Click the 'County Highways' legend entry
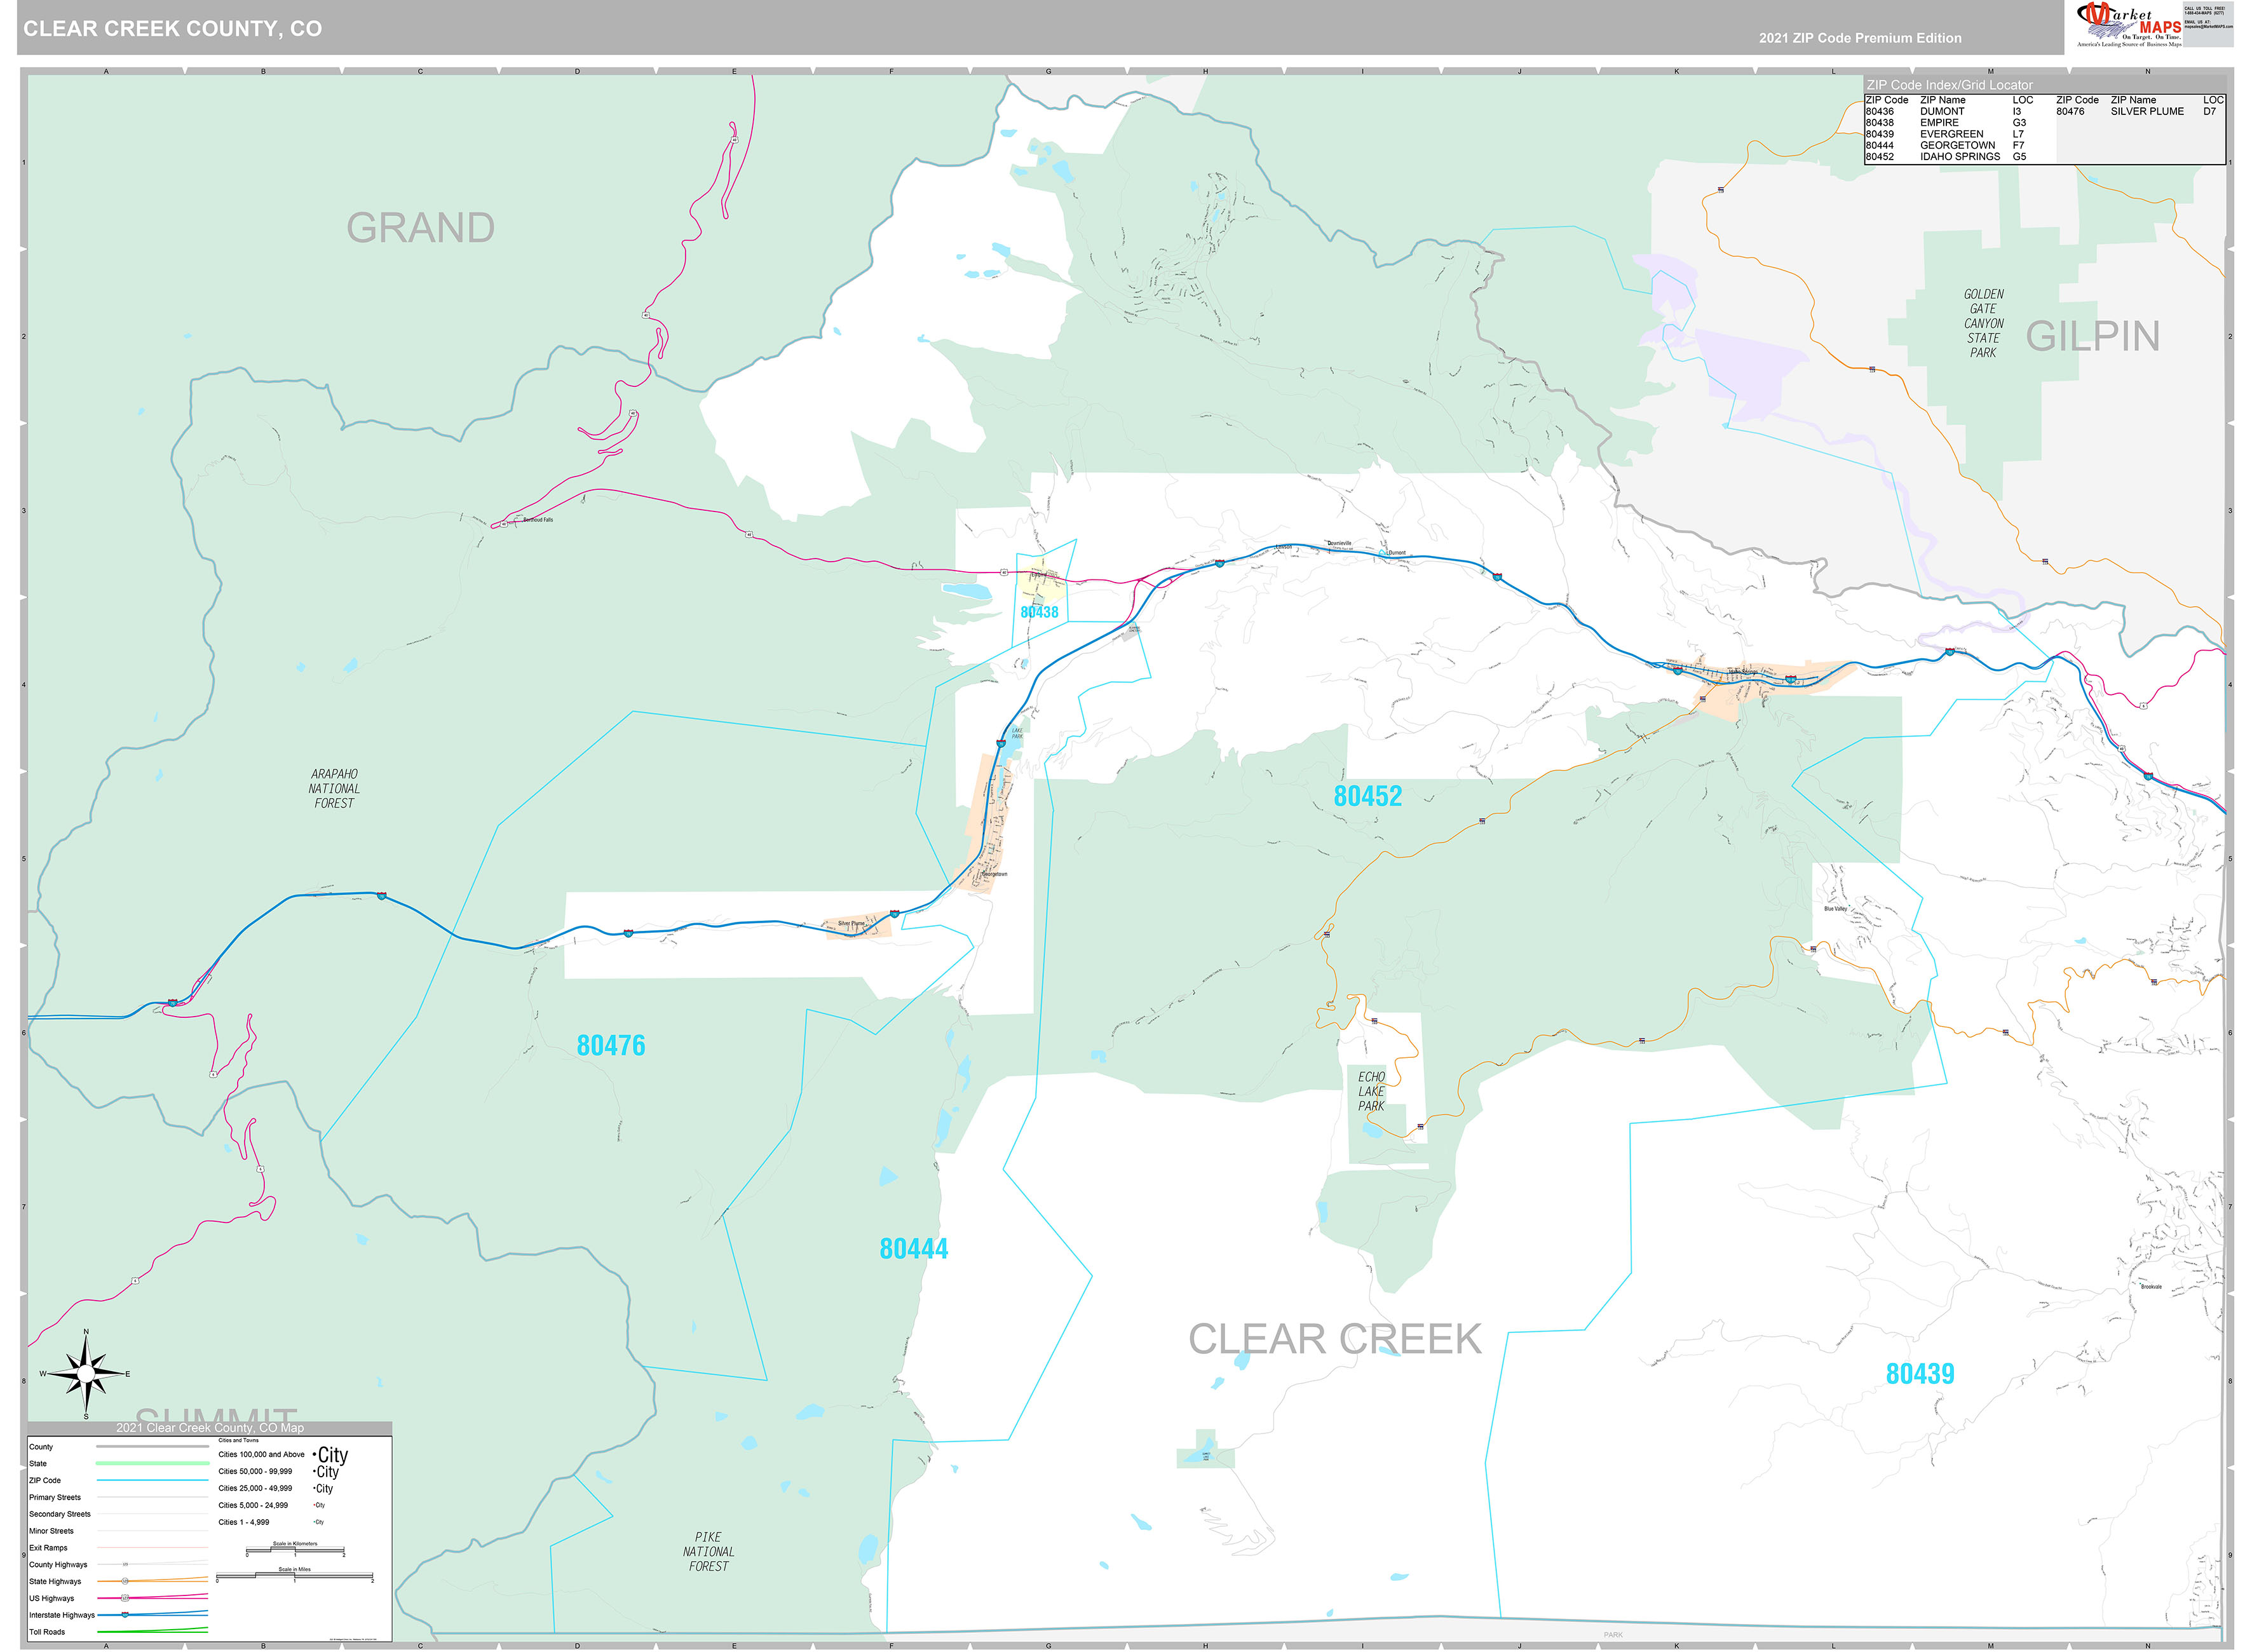 click(58, 1565)
